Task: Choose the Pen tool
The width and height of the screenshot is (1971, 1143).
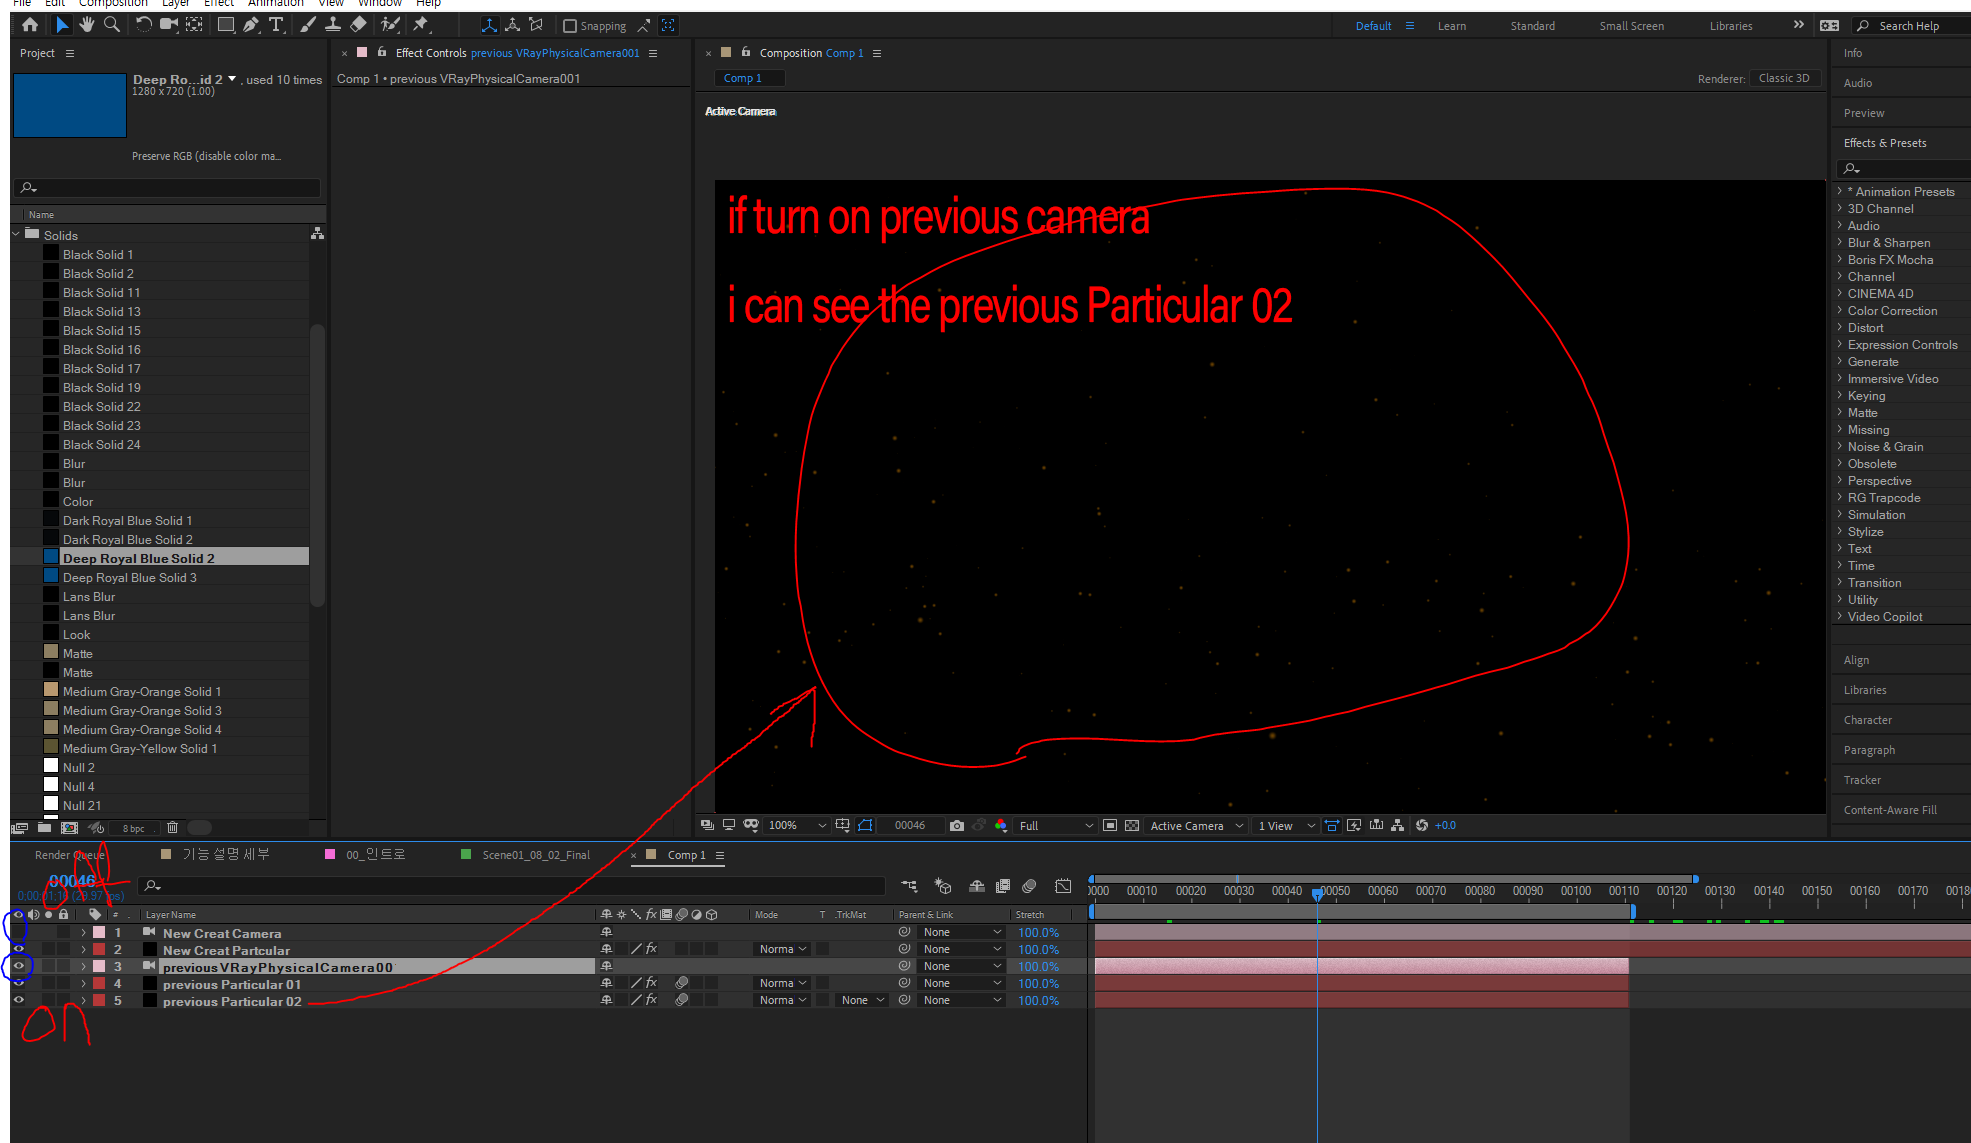Action: pos(251,25)
